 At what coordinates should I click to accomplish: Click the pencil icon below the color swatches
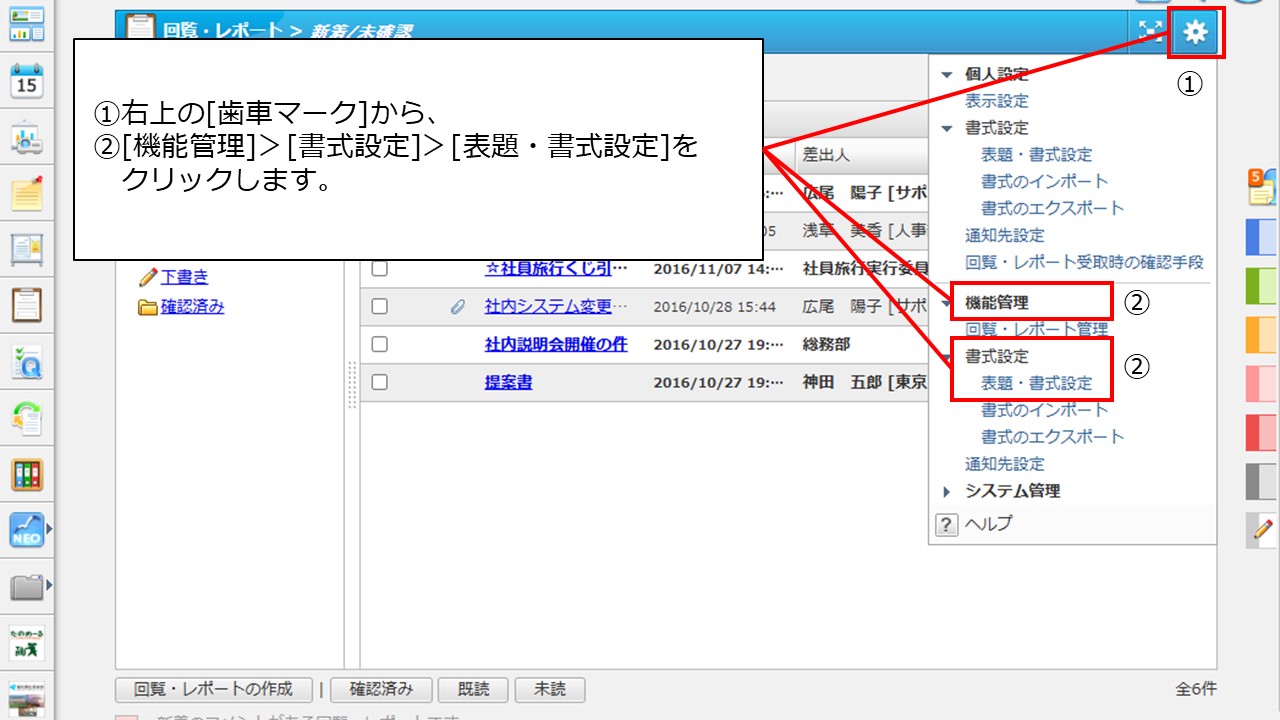(1264, 529)
